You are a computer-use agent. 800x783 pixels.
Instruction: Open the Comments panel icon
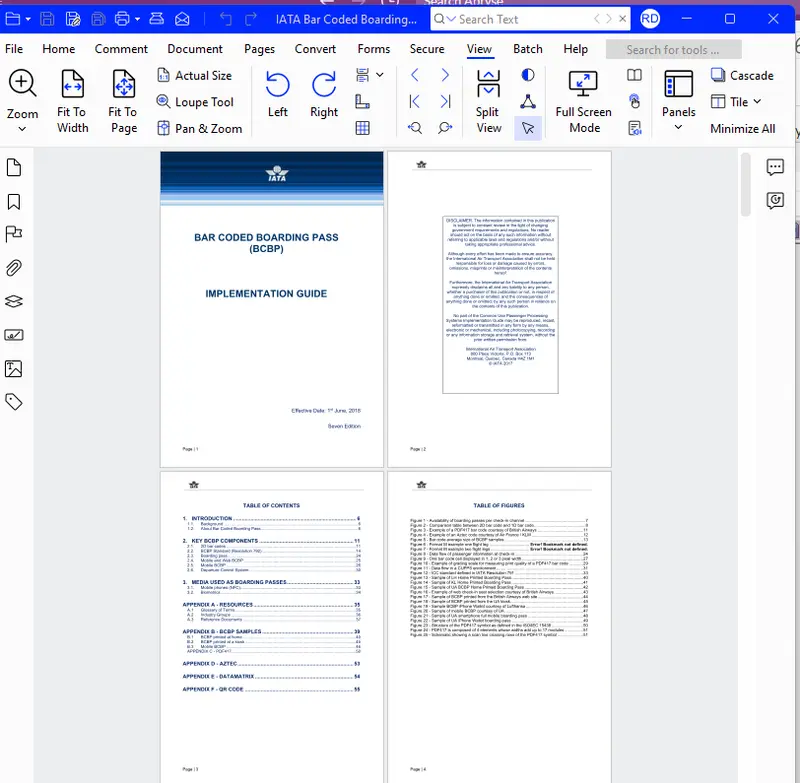(775, 167)
